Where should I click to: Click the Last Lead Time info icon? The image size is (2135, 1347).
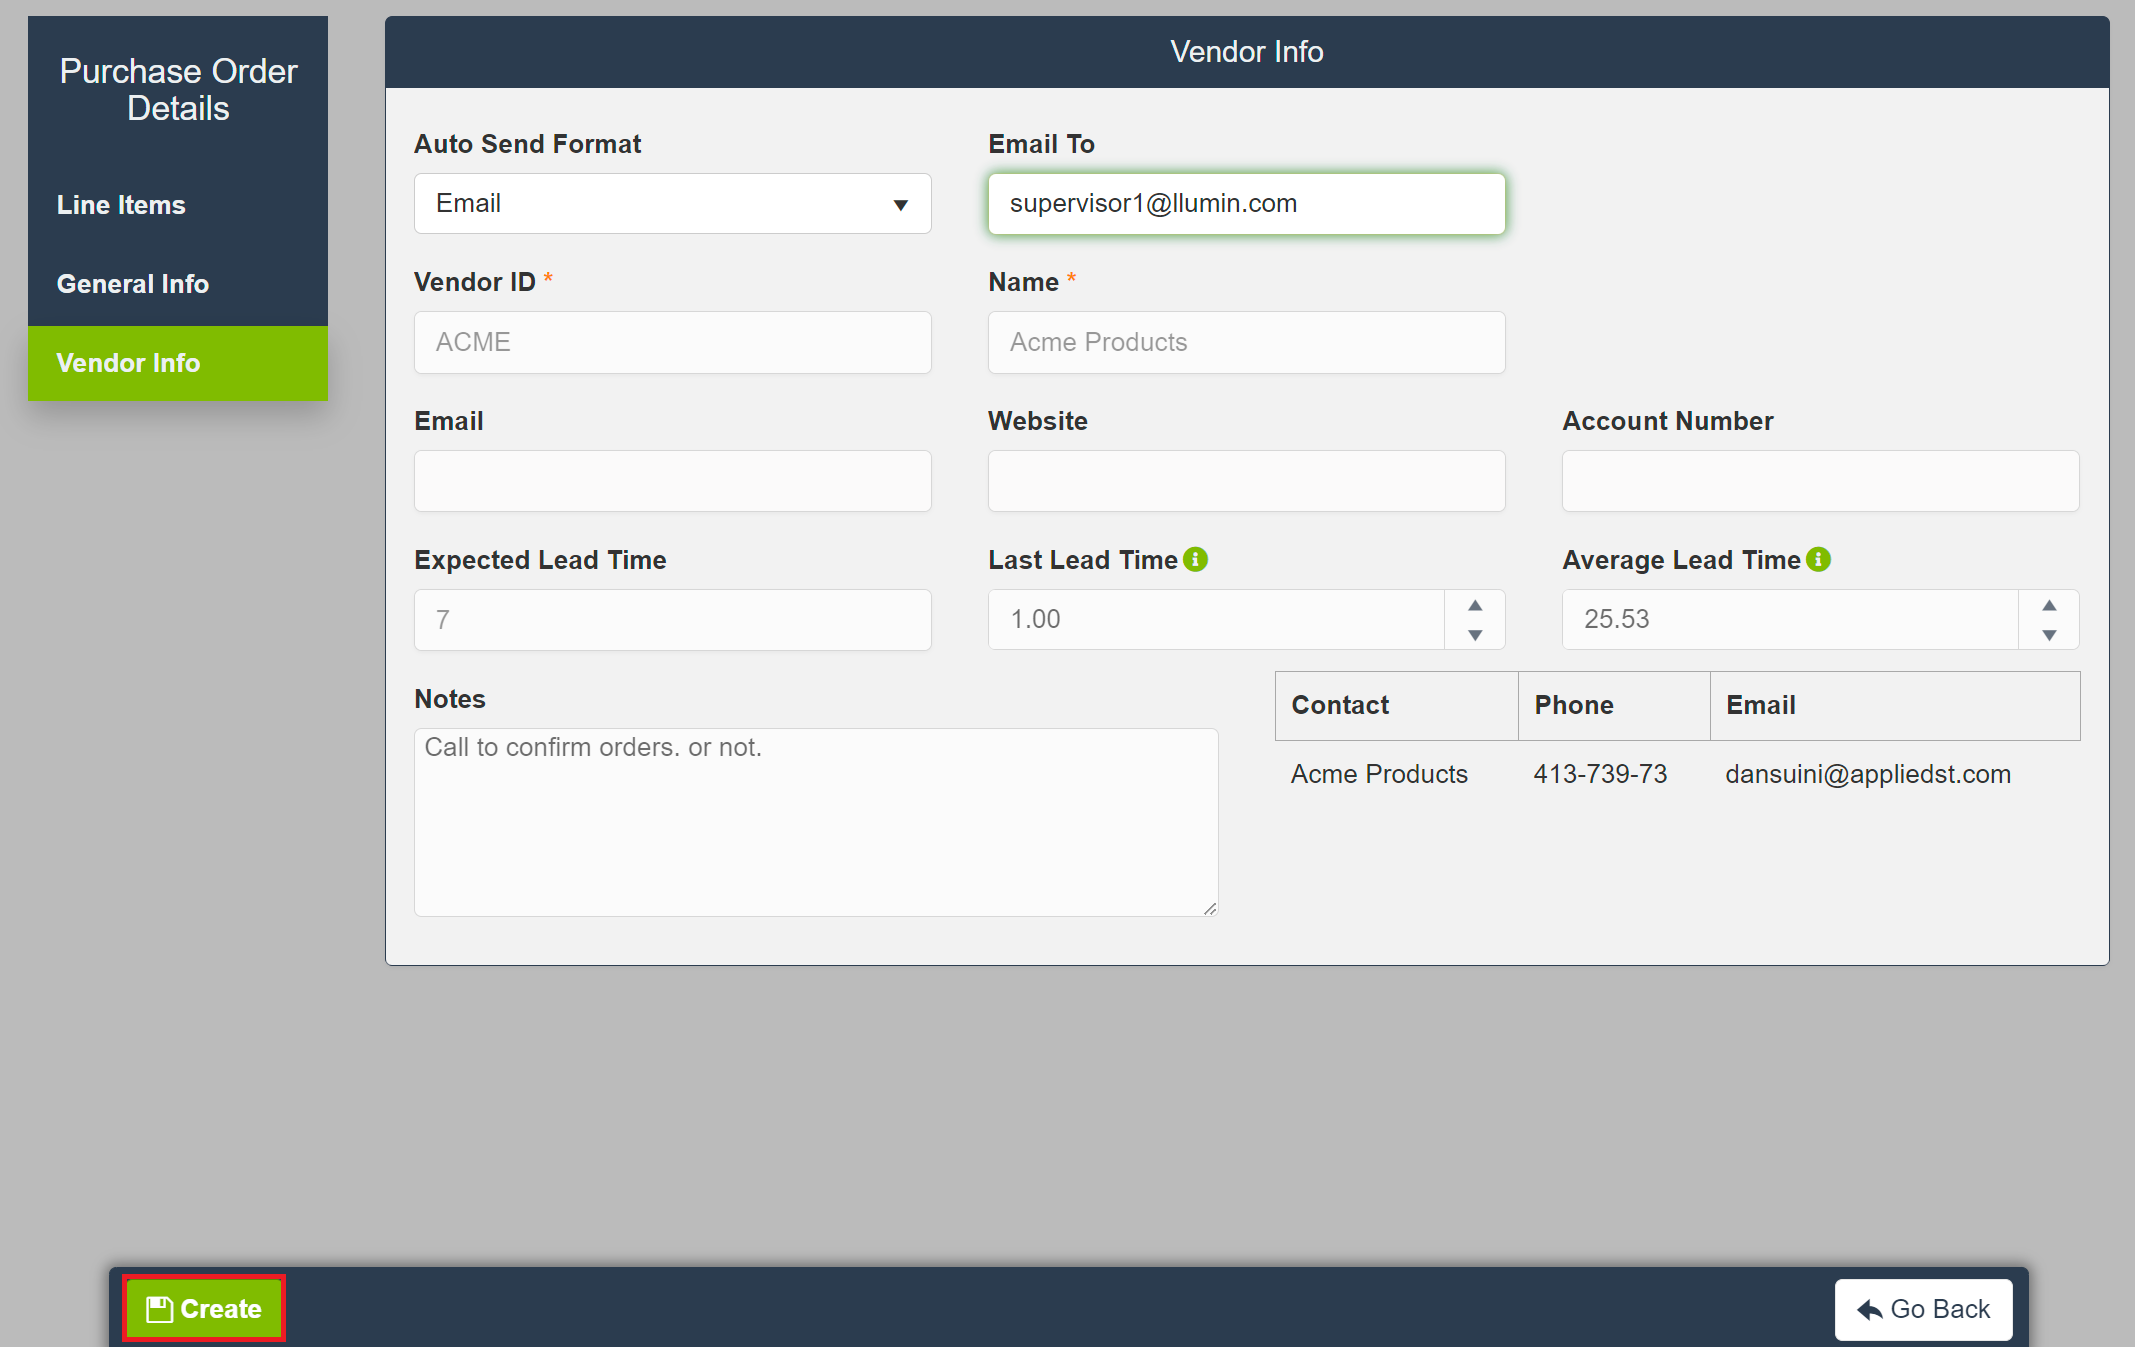[1195, 560]
